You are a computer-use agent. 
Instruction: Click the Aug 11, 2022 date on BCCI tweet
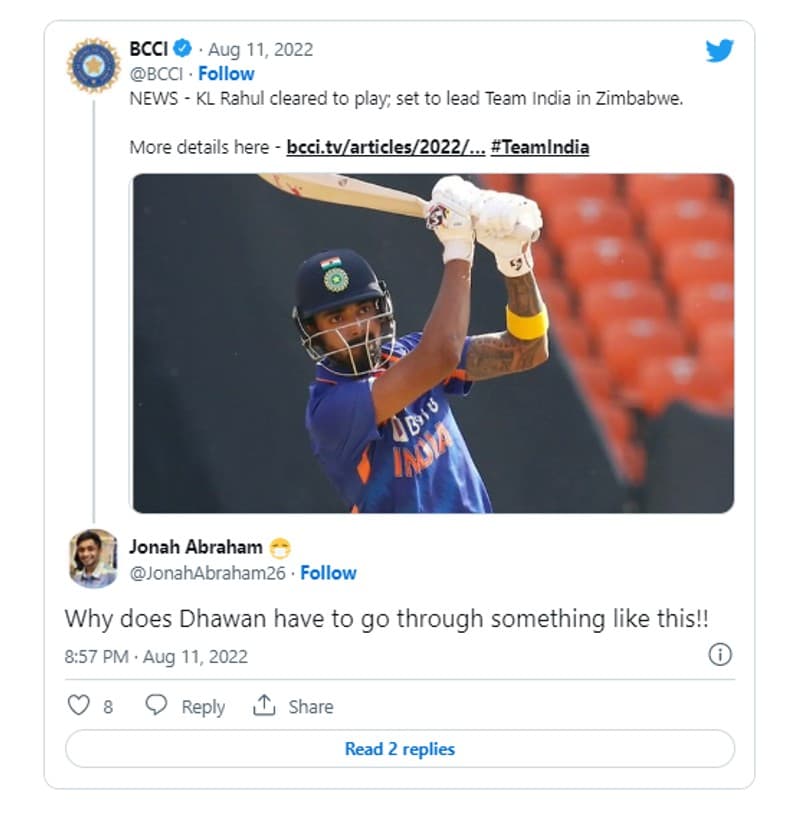click(260, 49)
